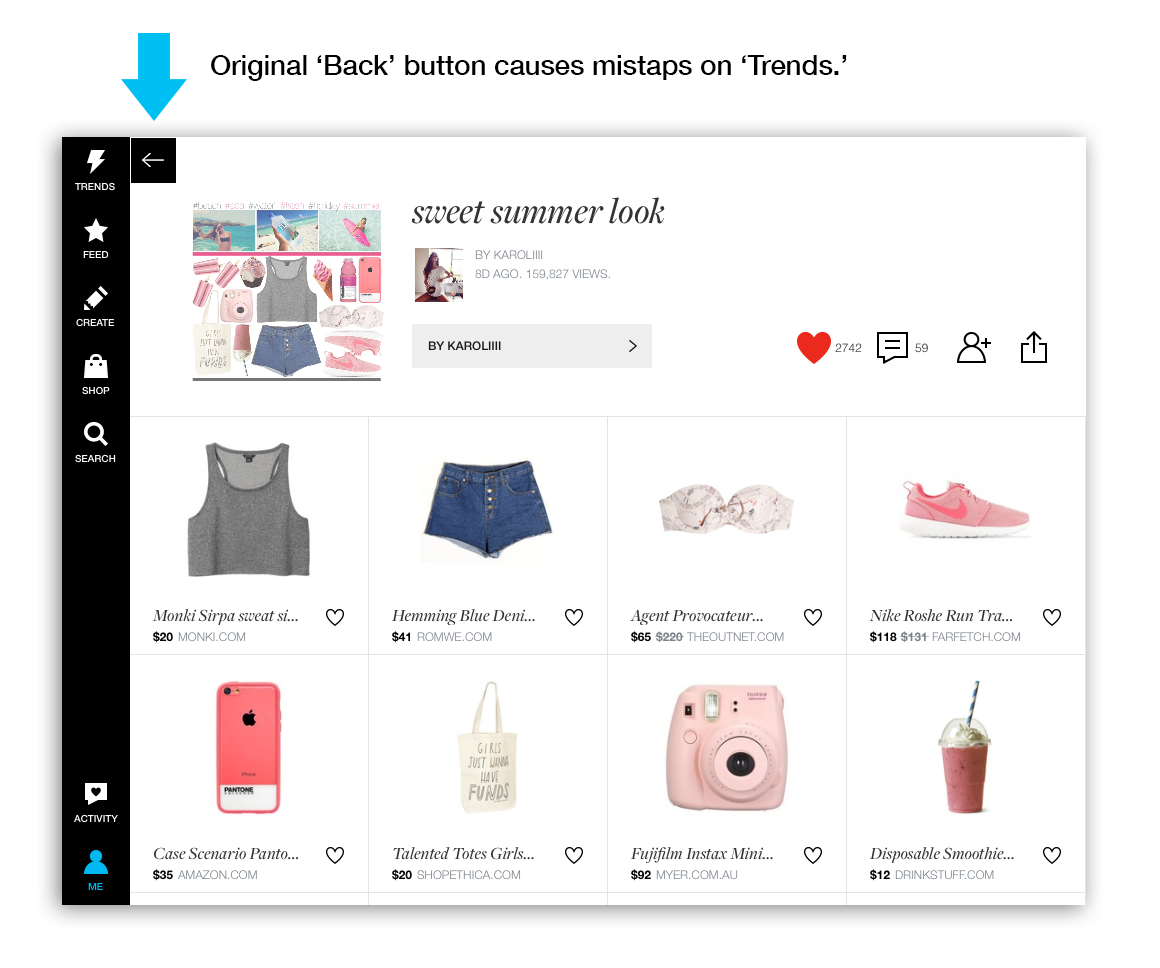Viewport: 1160px width, 968px height.
Task: Like the Case Scenario Pantone case
Action: pyautogui.click(x=335, y=855)
